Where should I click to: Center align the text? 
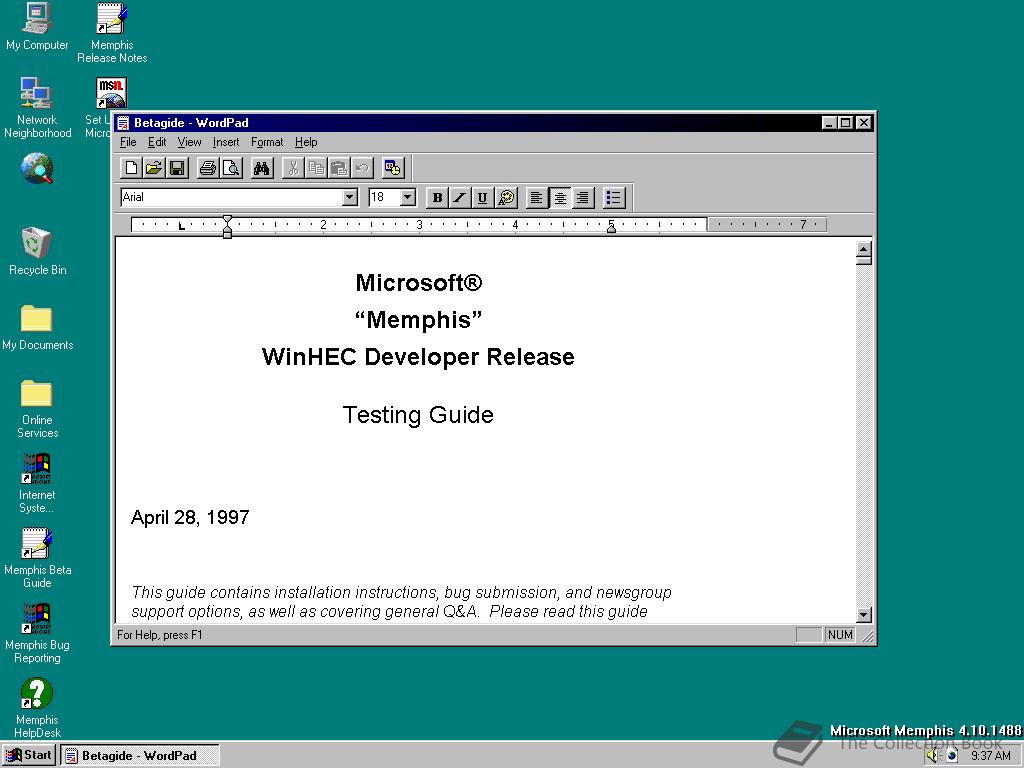[x=560, y=197]
